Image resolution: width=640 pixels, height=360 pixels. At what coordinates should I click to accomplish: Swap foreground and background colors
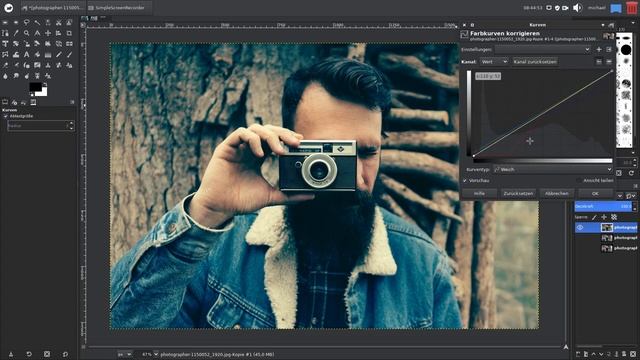click(x=45, y=84)
